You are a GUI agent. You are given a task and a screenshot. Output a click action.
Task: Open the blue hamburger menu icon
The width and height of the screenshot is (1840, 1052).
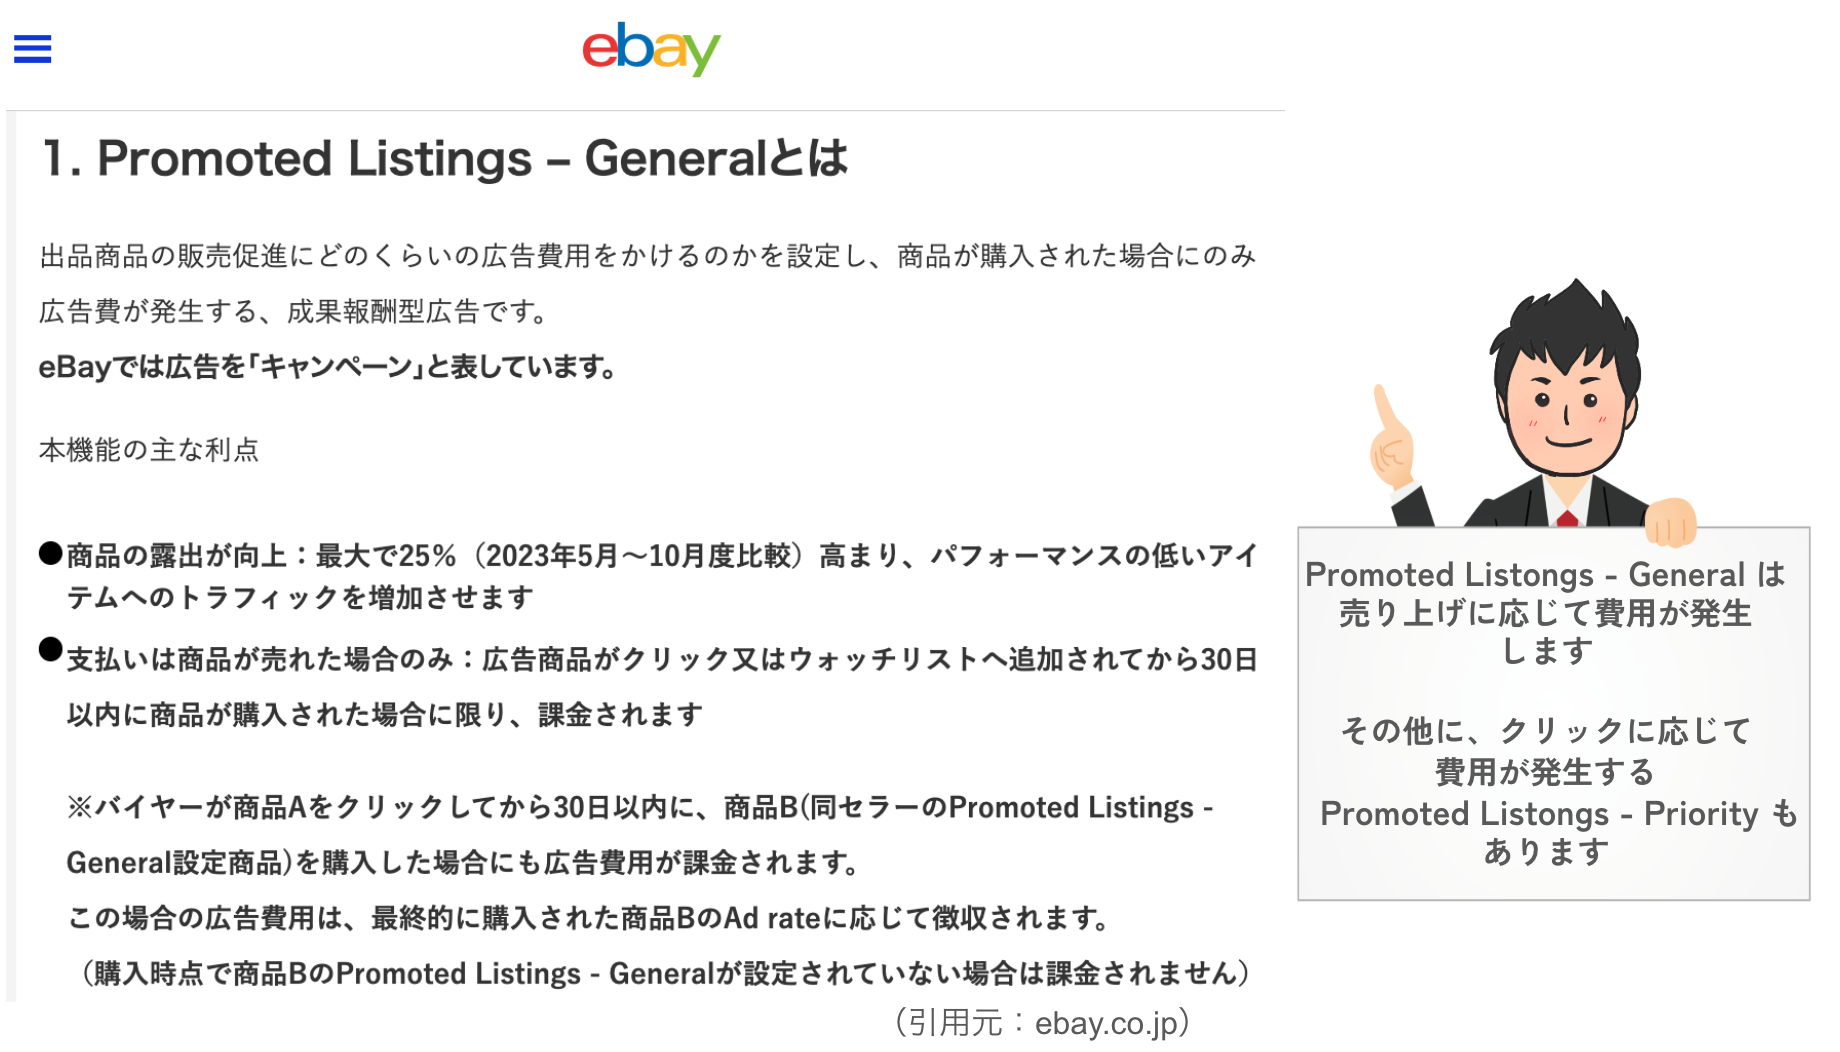pos(32,48)
